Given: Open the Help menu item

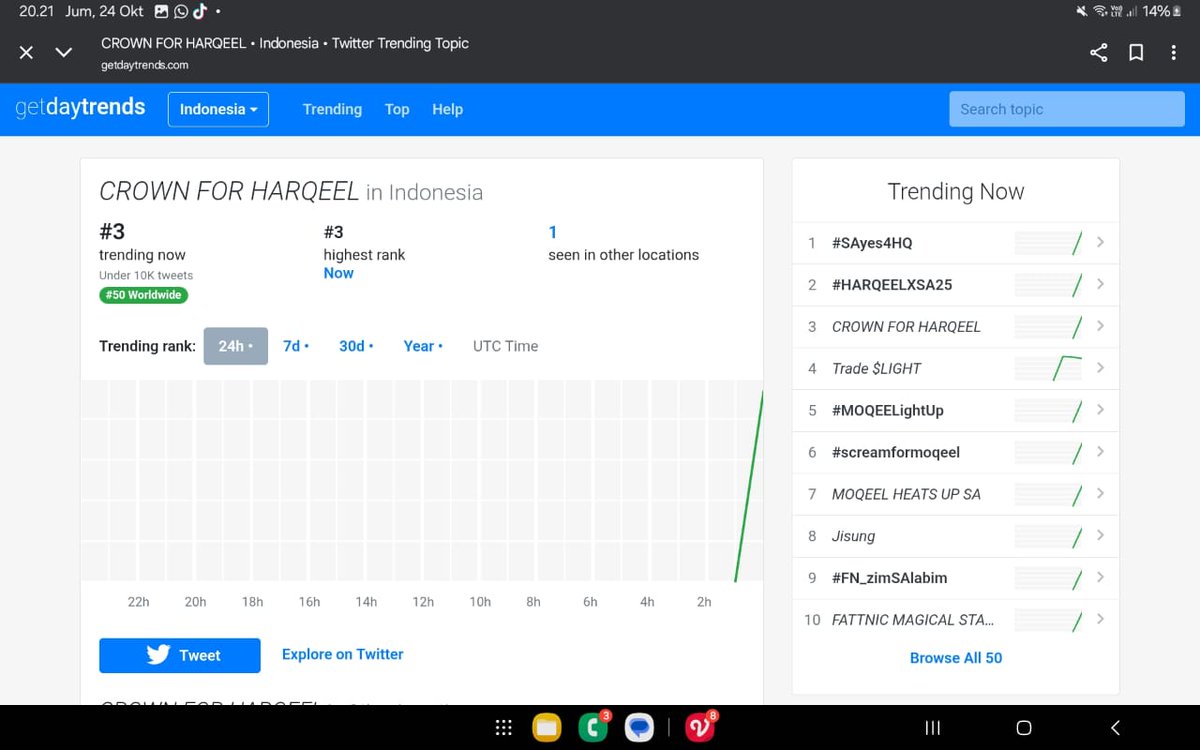Looking at the screenshot, I should click(x=447, y=109).
